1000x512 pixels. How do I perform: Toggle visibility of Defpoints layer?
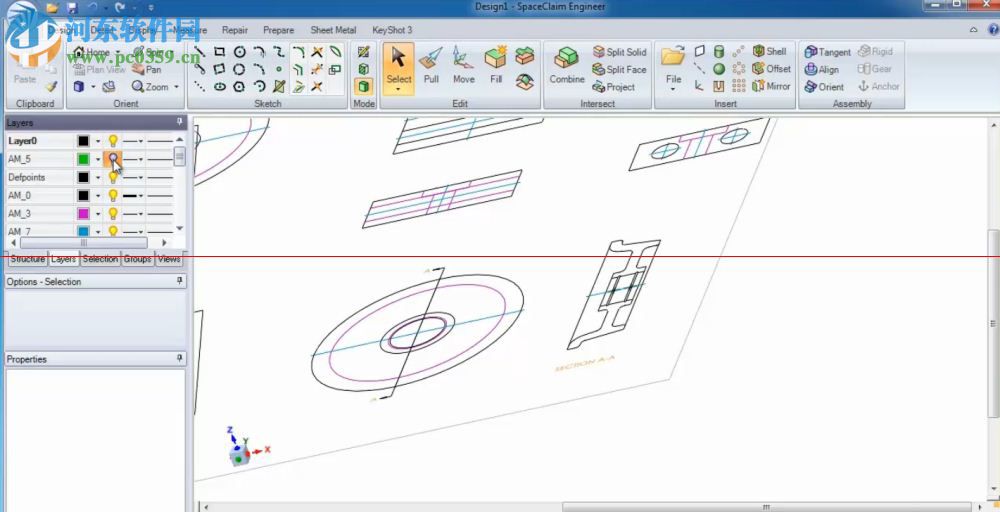(x=113, y=177)
